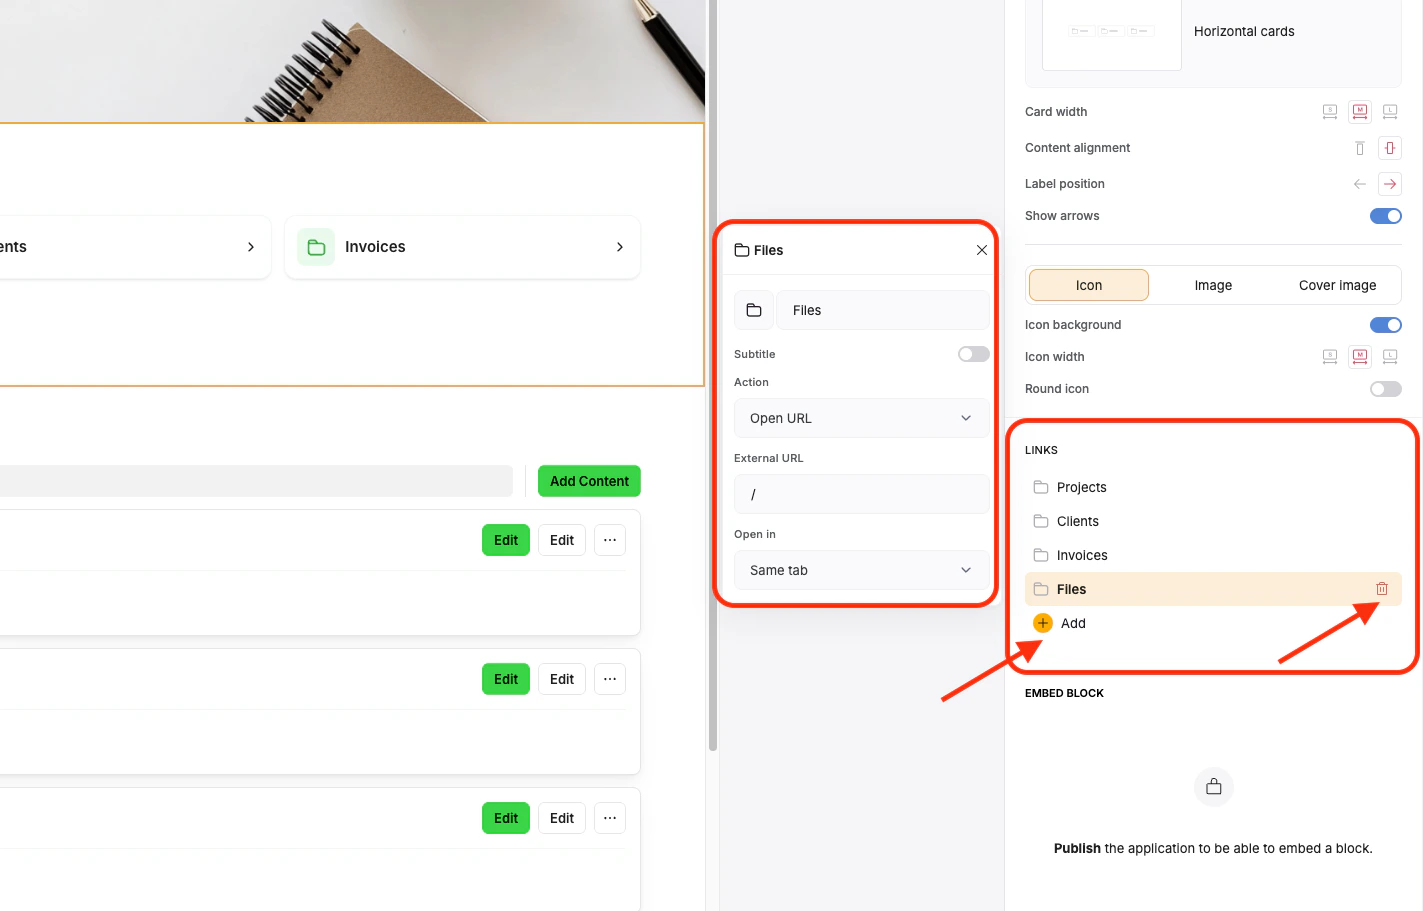This screenshot has height=911, width=1423.
Task: Open the Action dropdown showing Open URL
Action: (862, 418)
